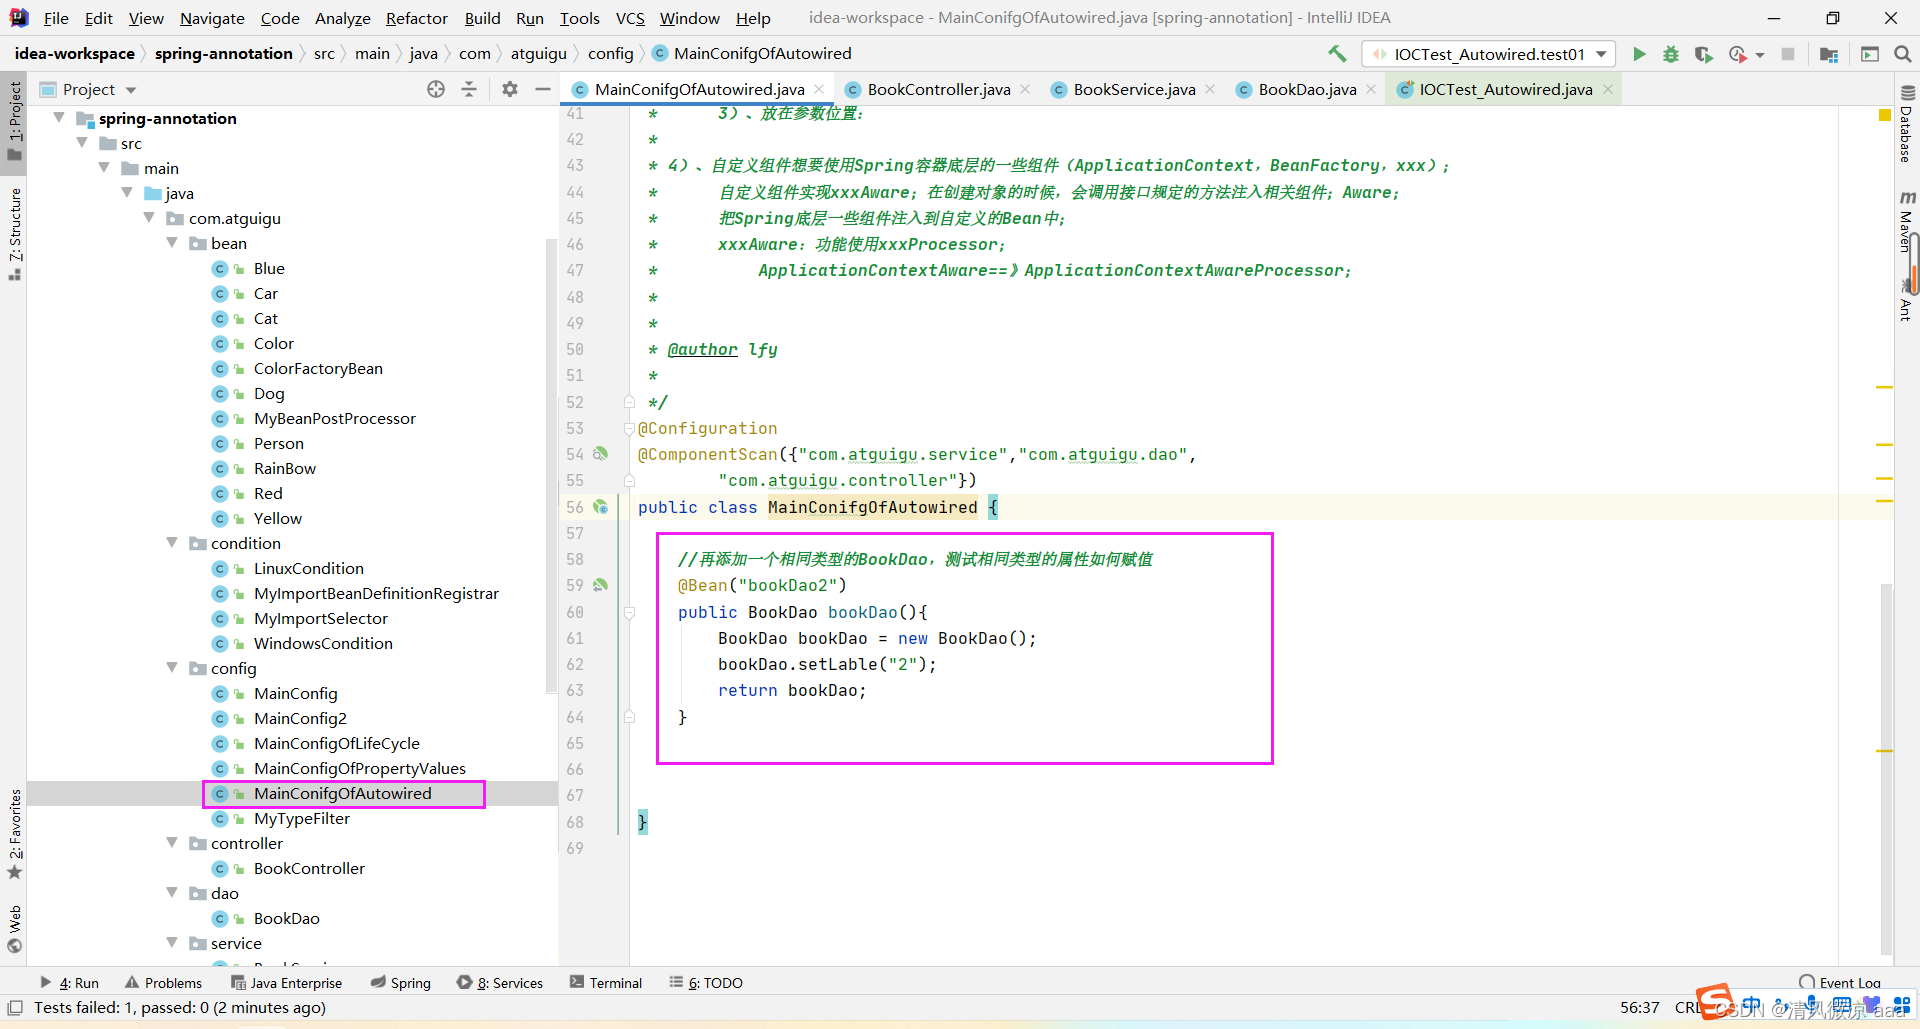Screen dimensions: 1920x1029
Task: Collapse the controller package folder
Action: tap(172, 843)
